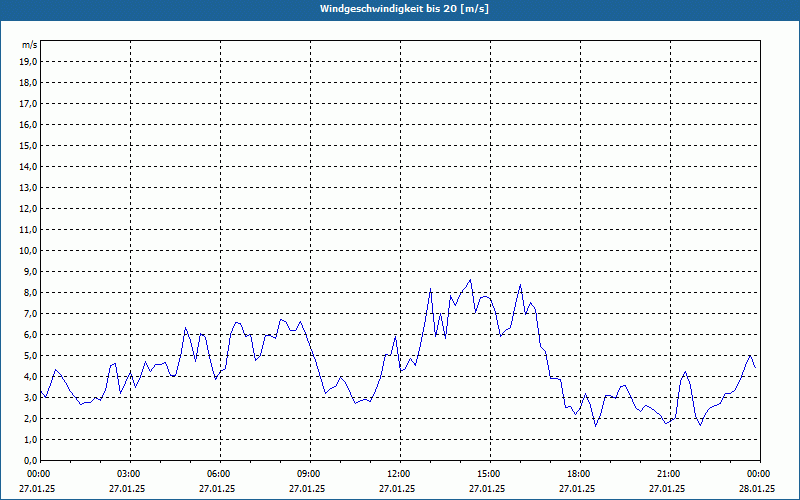Select the 9,0 y-axis value
The image size is (800, 500).
click(x=30, y=271)
